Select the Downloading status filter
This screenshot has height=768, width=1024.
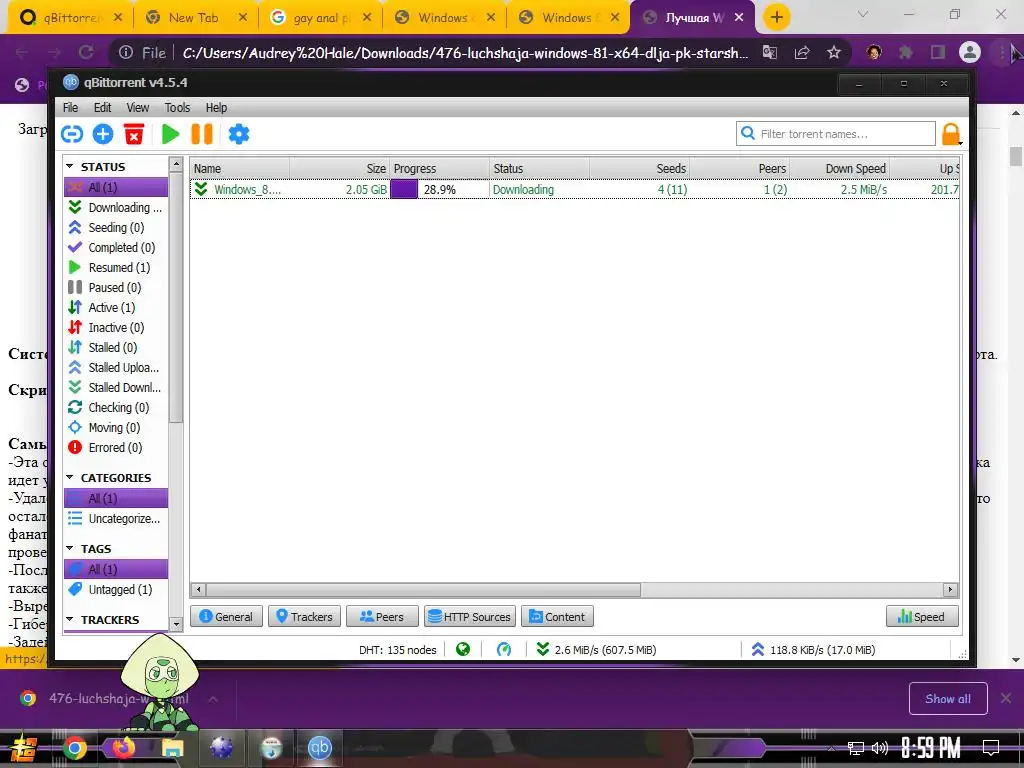point(116,208)
